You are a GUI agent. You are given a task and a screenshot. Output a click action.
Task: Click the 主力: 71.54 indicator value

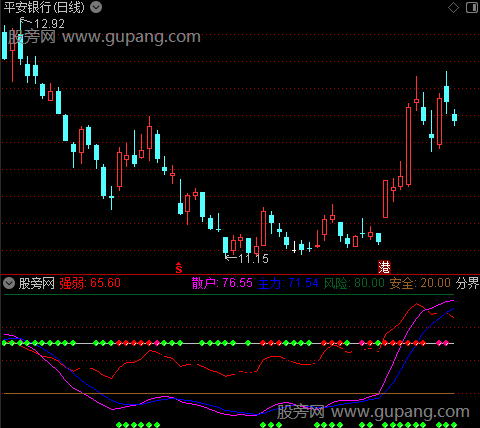coord(288,283)
